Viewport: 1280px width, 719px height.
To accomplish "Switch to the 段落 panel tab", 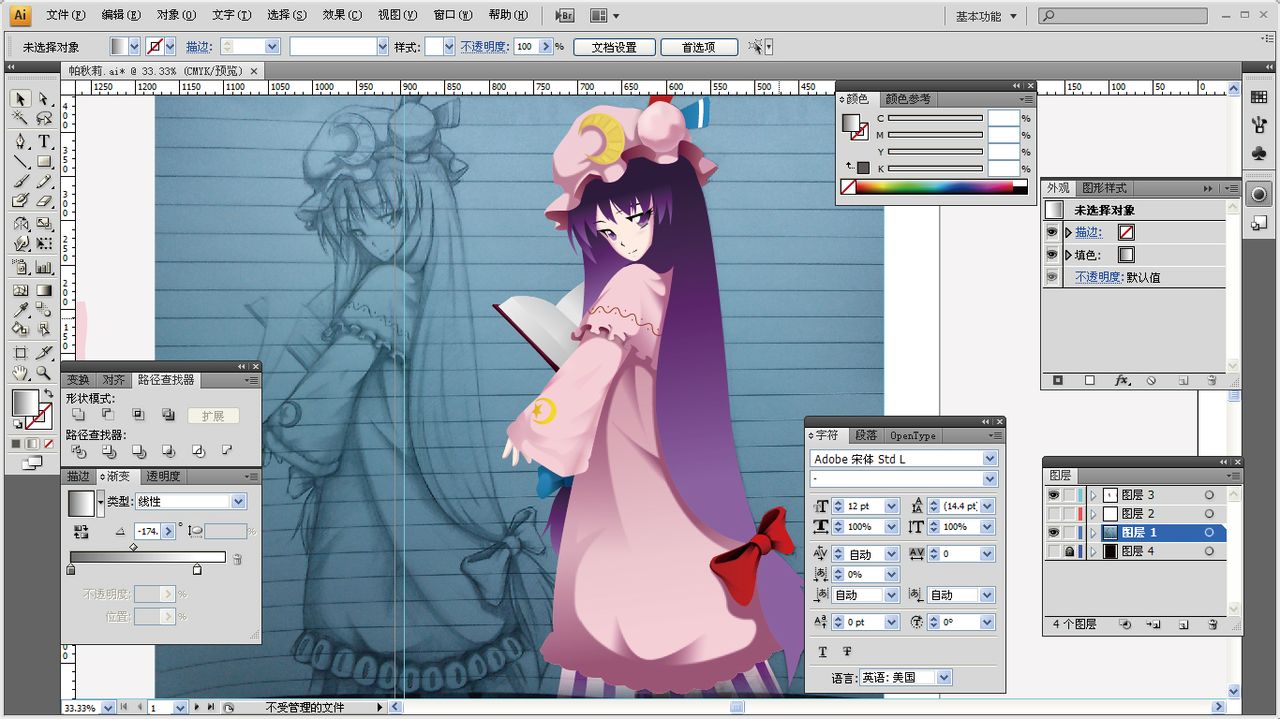I will [x=865, y=436].
